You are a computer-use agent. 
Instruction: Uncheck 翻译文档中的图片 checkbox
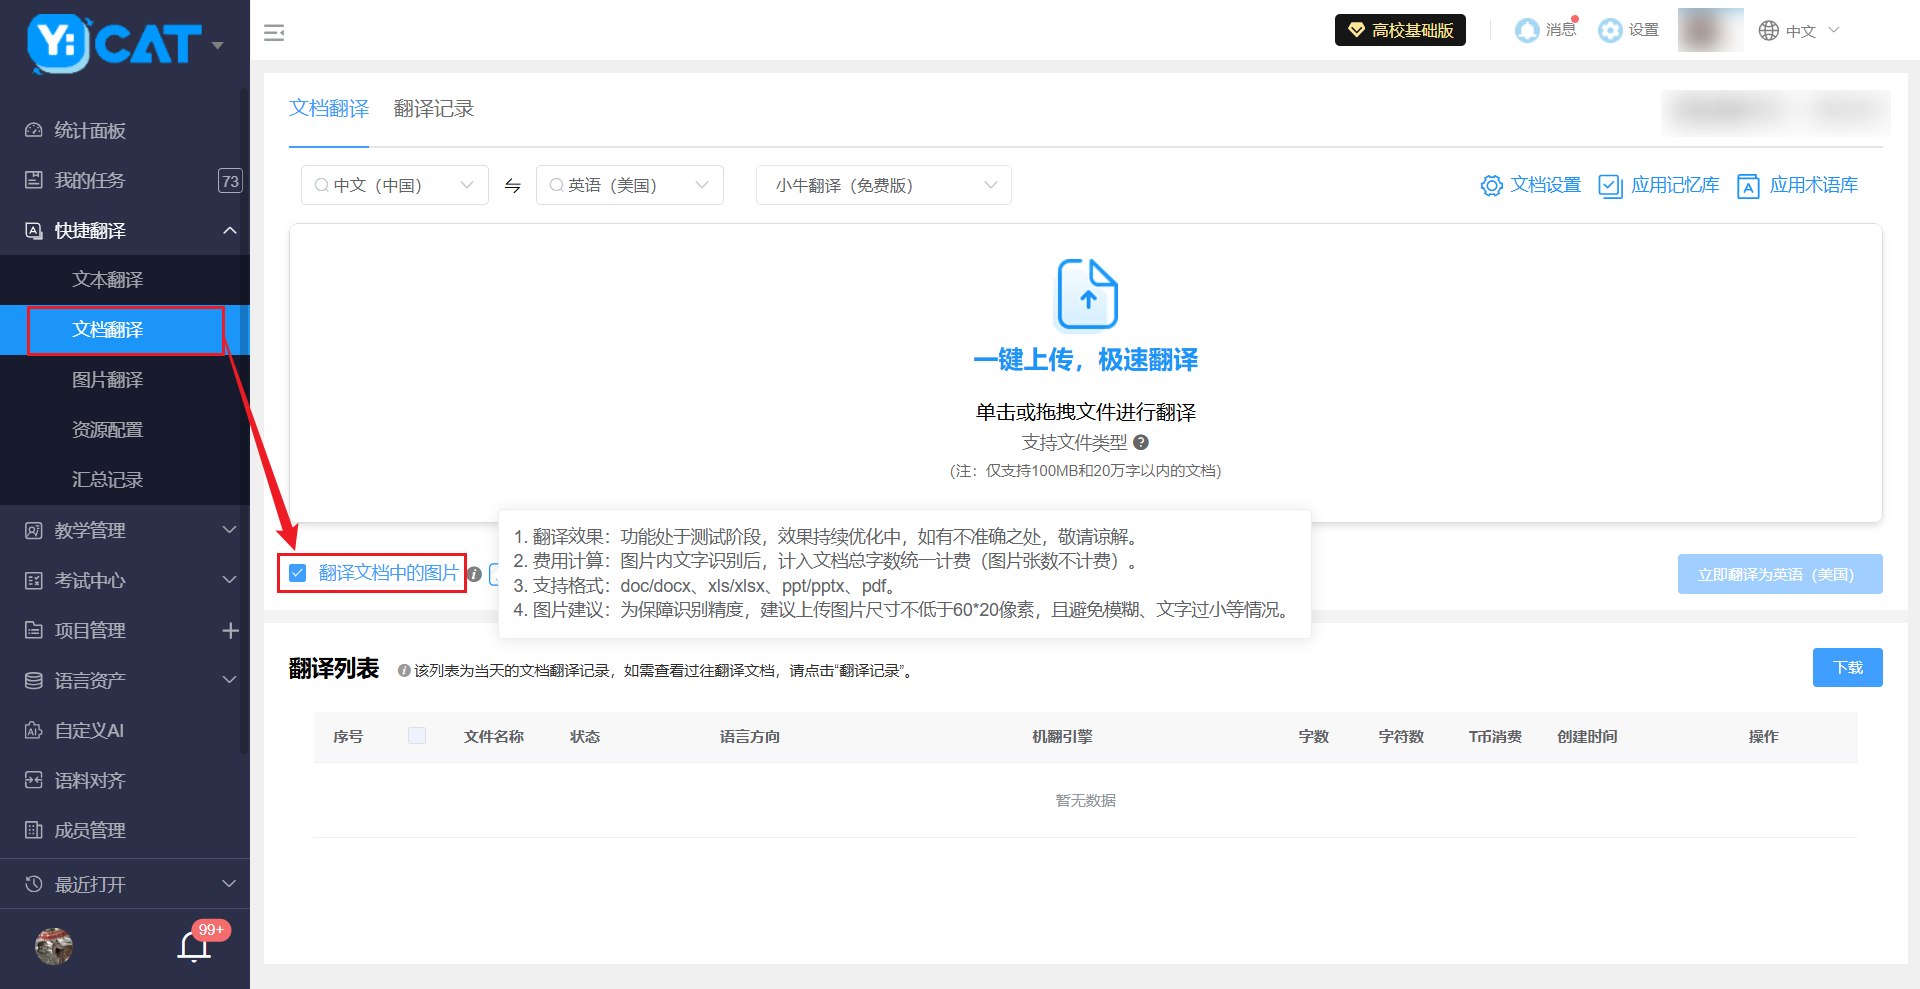[x=298, y=573]
